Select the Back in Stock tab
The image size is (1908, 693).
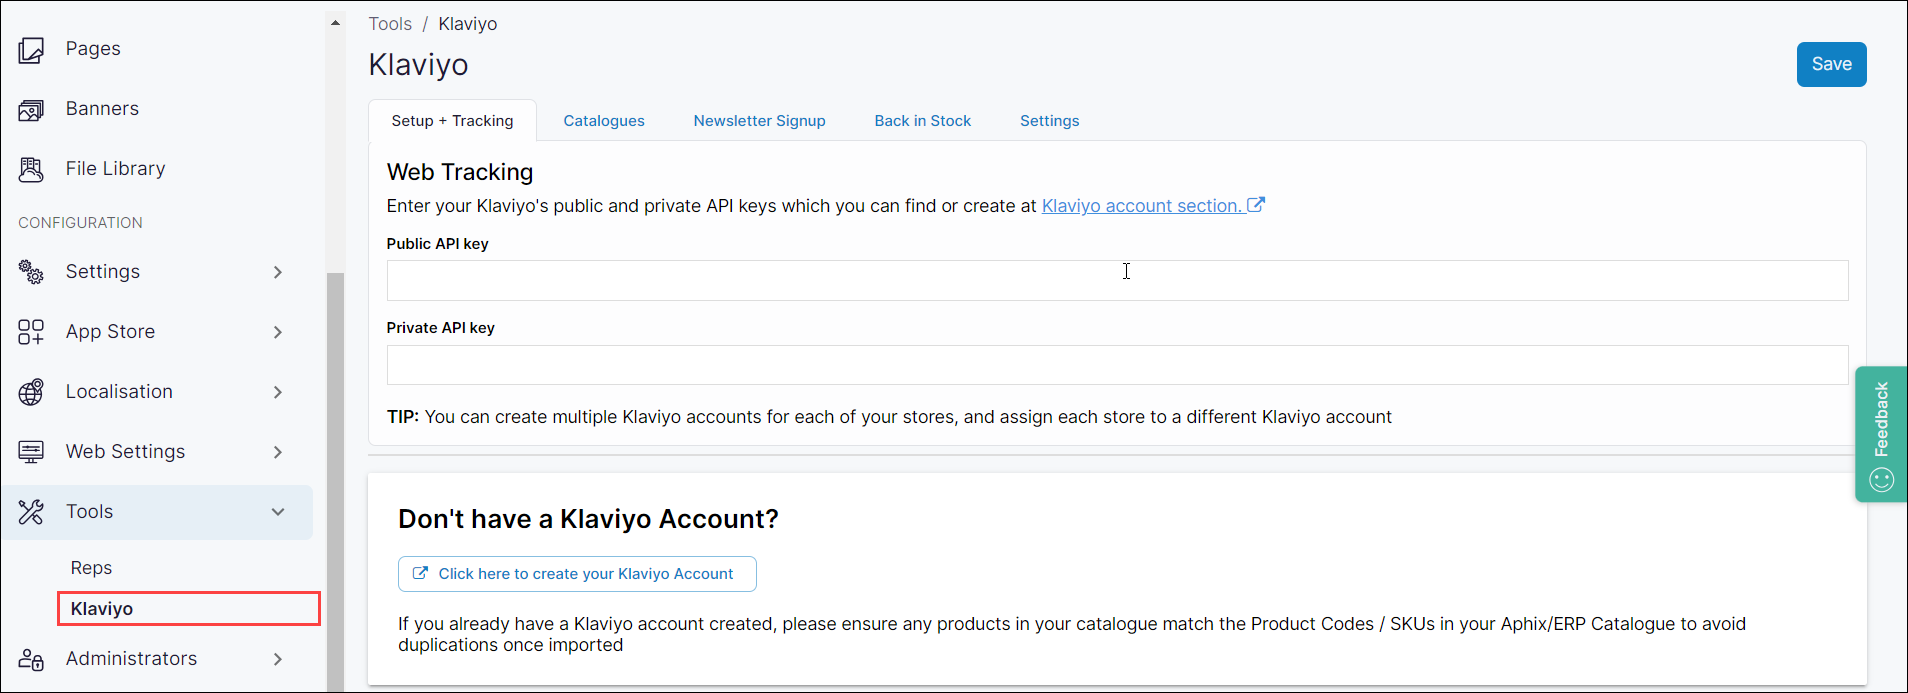point(922,121)
